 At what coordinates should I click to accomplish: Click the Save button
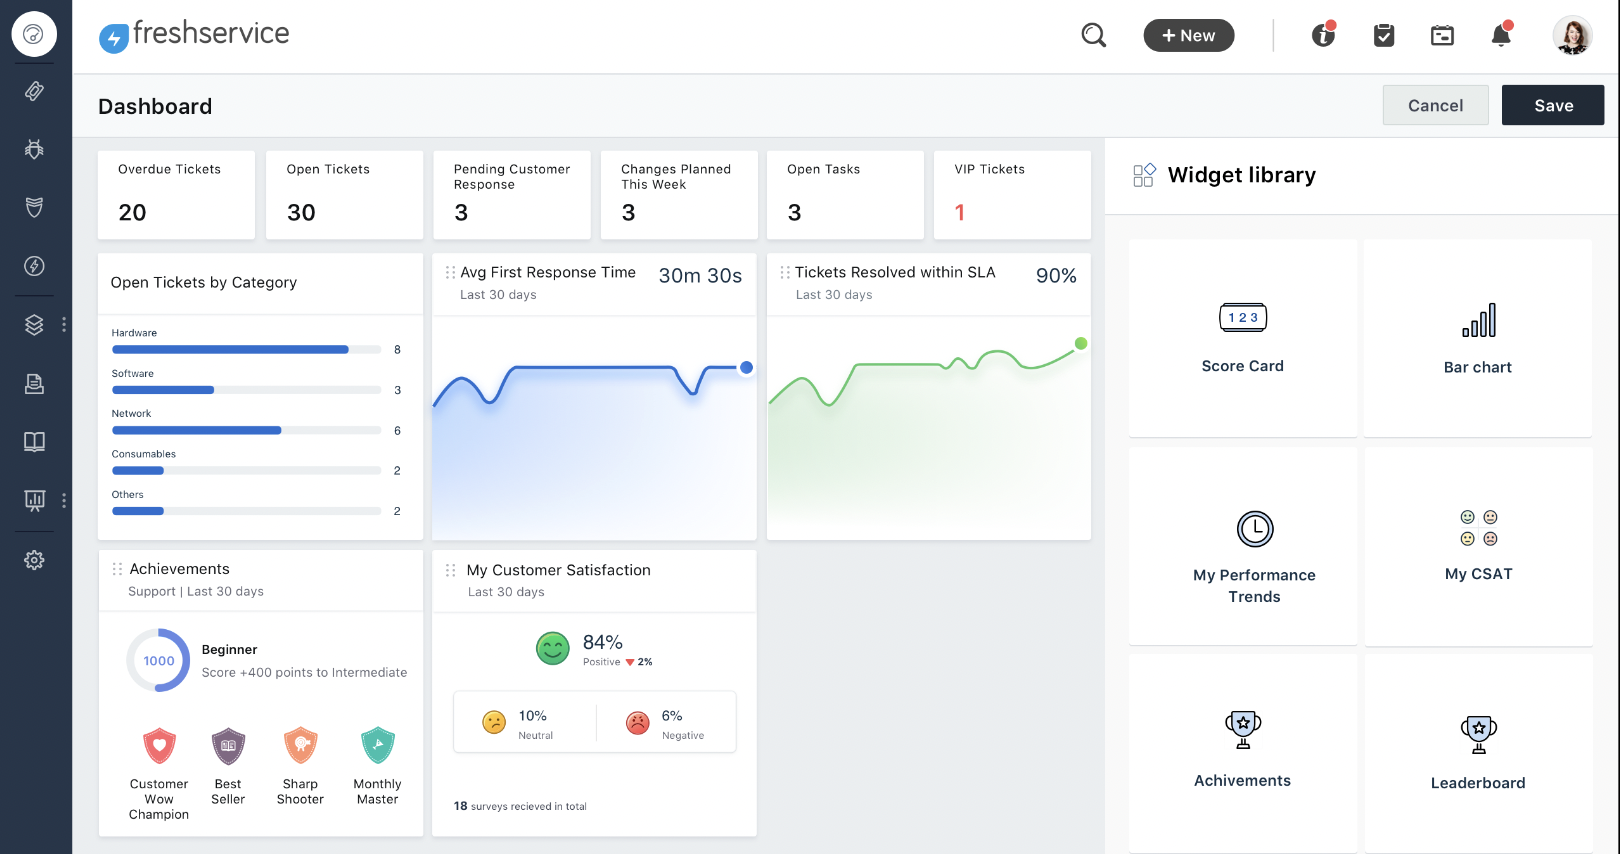[x=1553, y=105]
